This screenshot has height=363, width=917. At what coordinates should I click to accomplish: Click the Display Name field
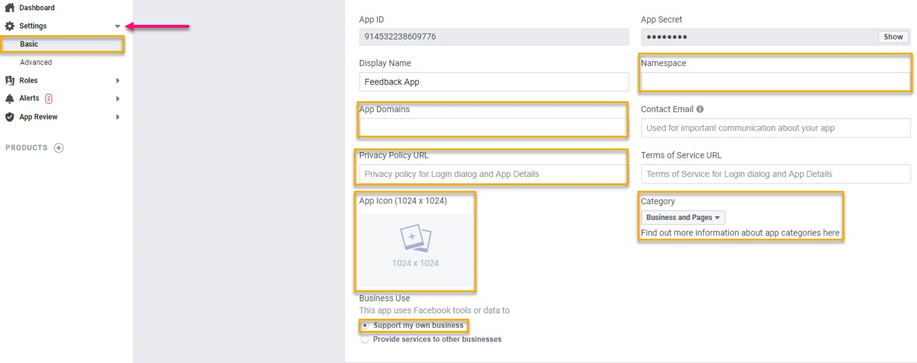coord(494,82)
